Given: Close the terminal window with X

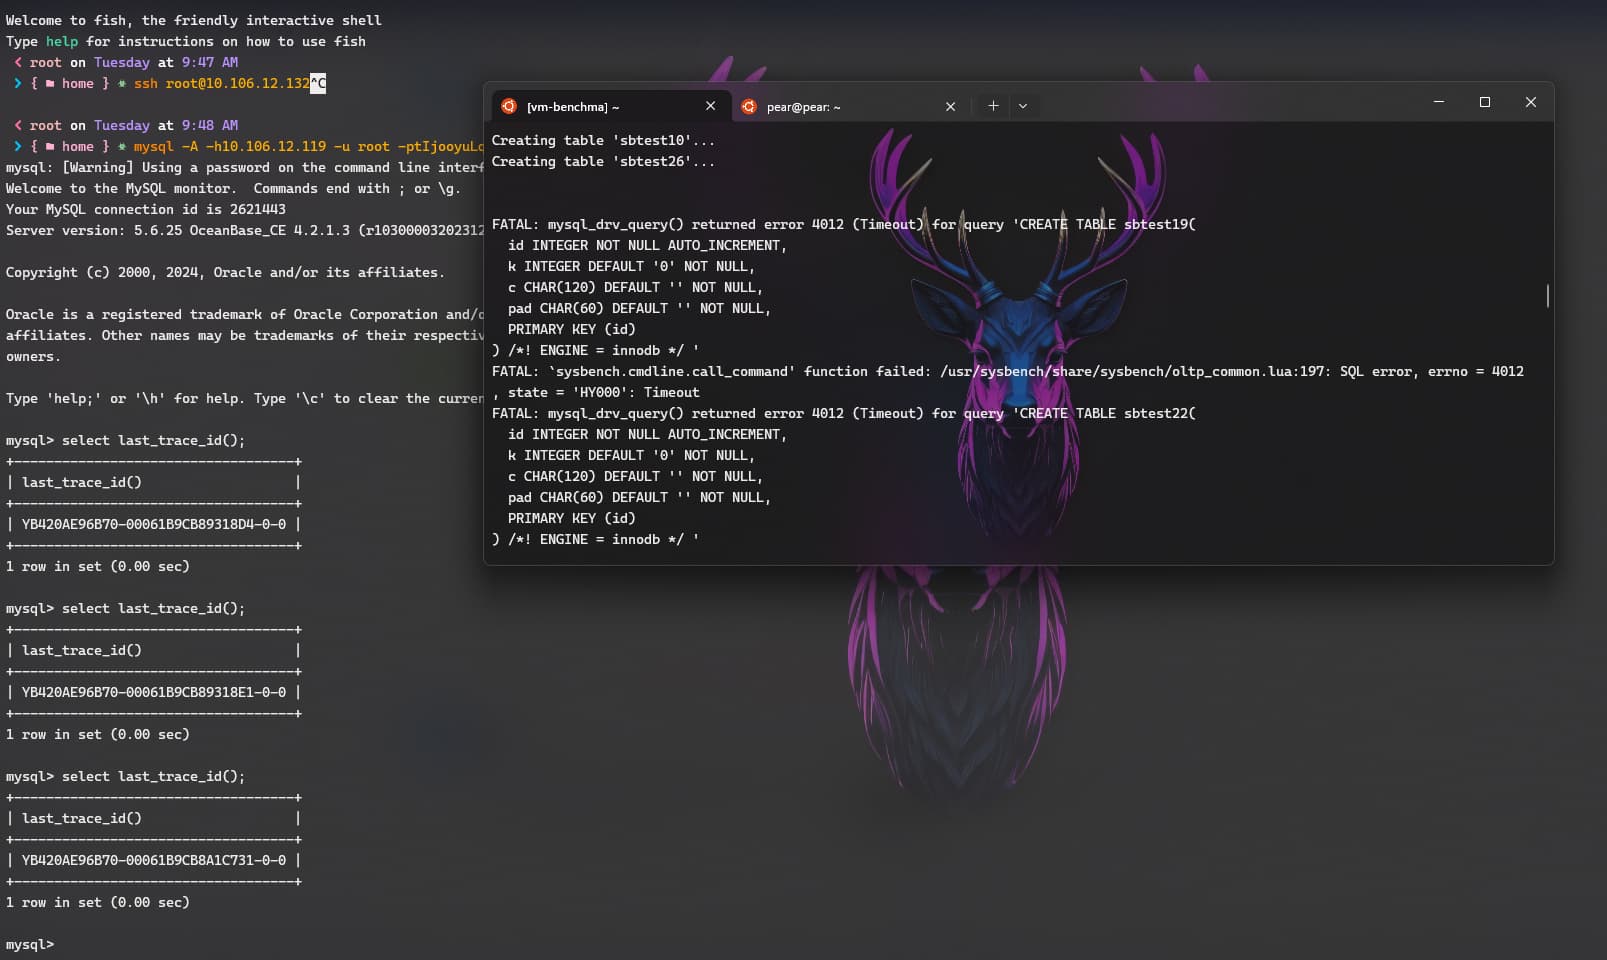Looking at the screenshot, I should (x=1531, y=102).
